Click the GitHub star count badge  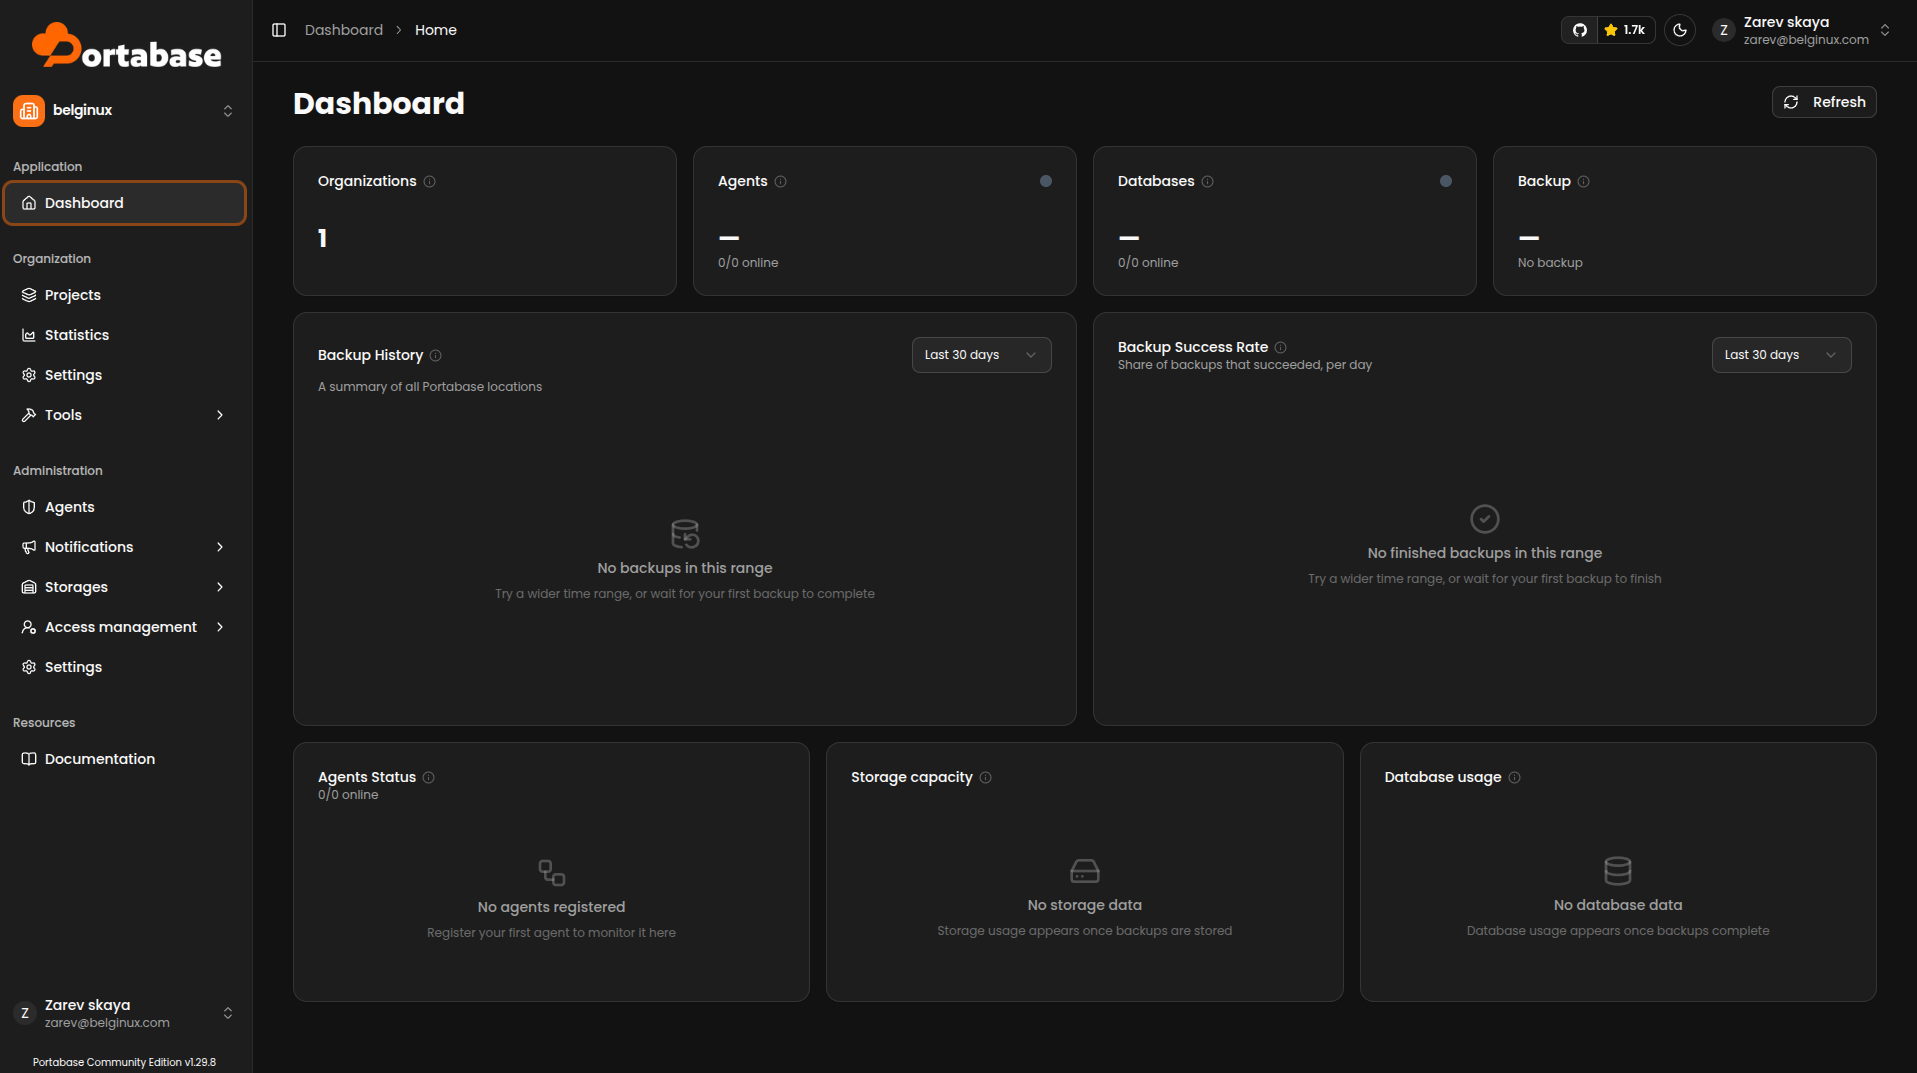[1626, 30]
